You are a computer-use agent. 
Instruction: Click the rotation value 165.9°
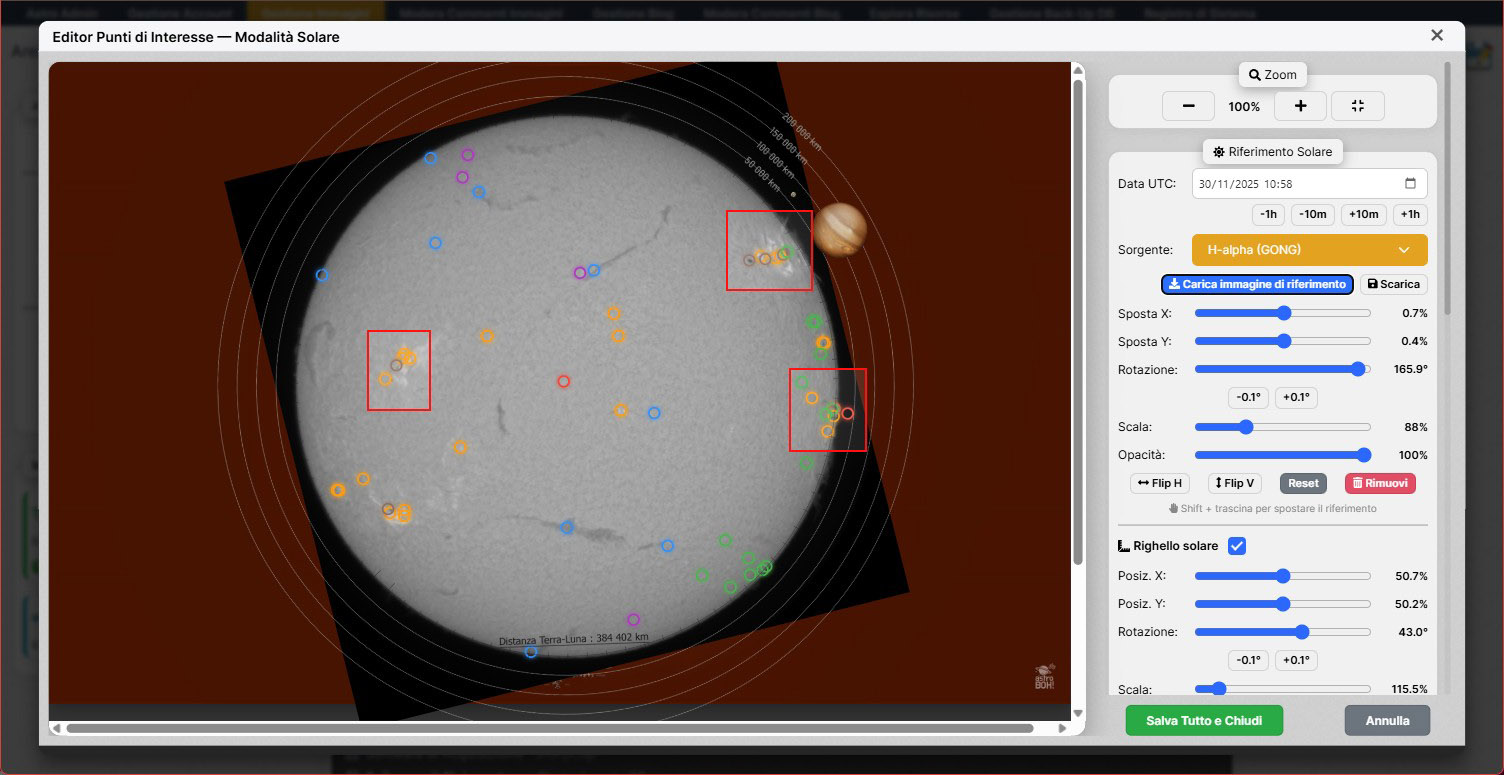click(1410, 369)
